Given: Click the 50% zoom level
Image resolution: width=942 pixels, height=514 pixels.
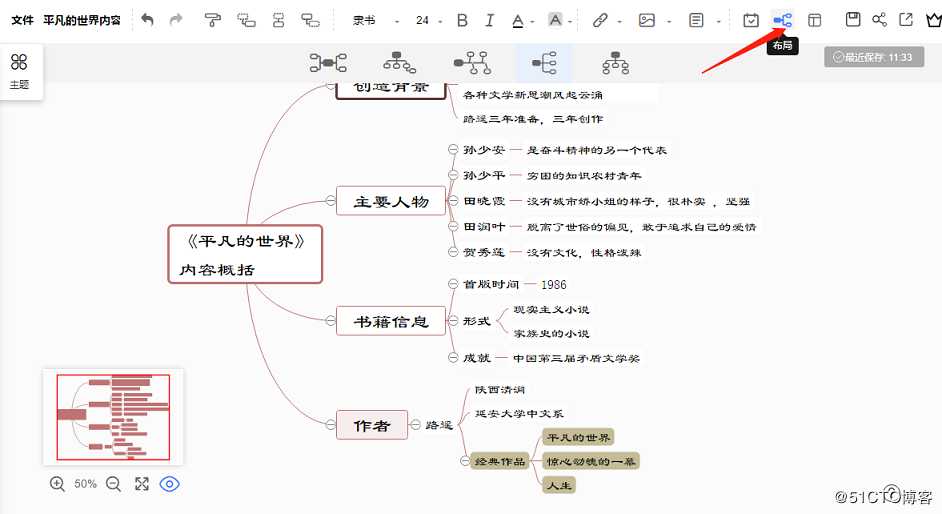Looking at the screenshot, I should click(x=85, y=483).
